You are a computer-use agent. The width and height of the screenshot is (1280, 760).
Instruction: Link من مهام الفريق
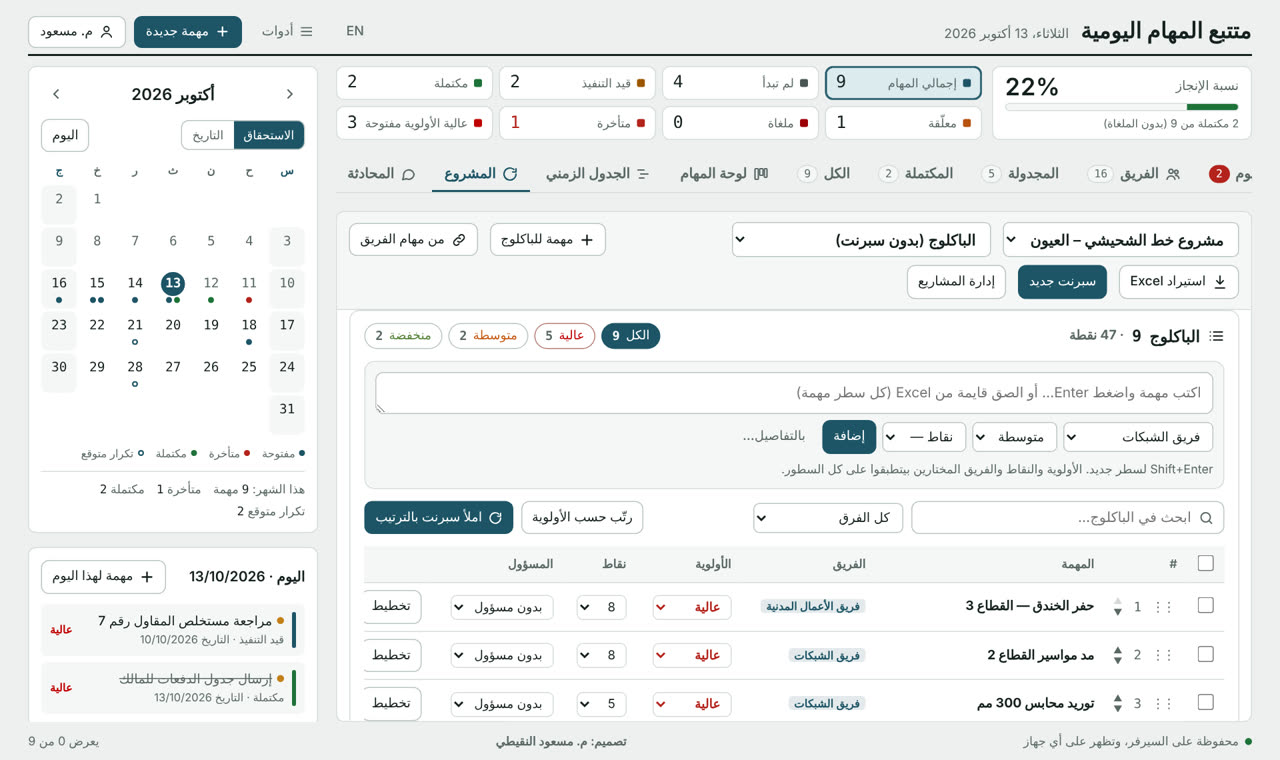pos(413,240)
